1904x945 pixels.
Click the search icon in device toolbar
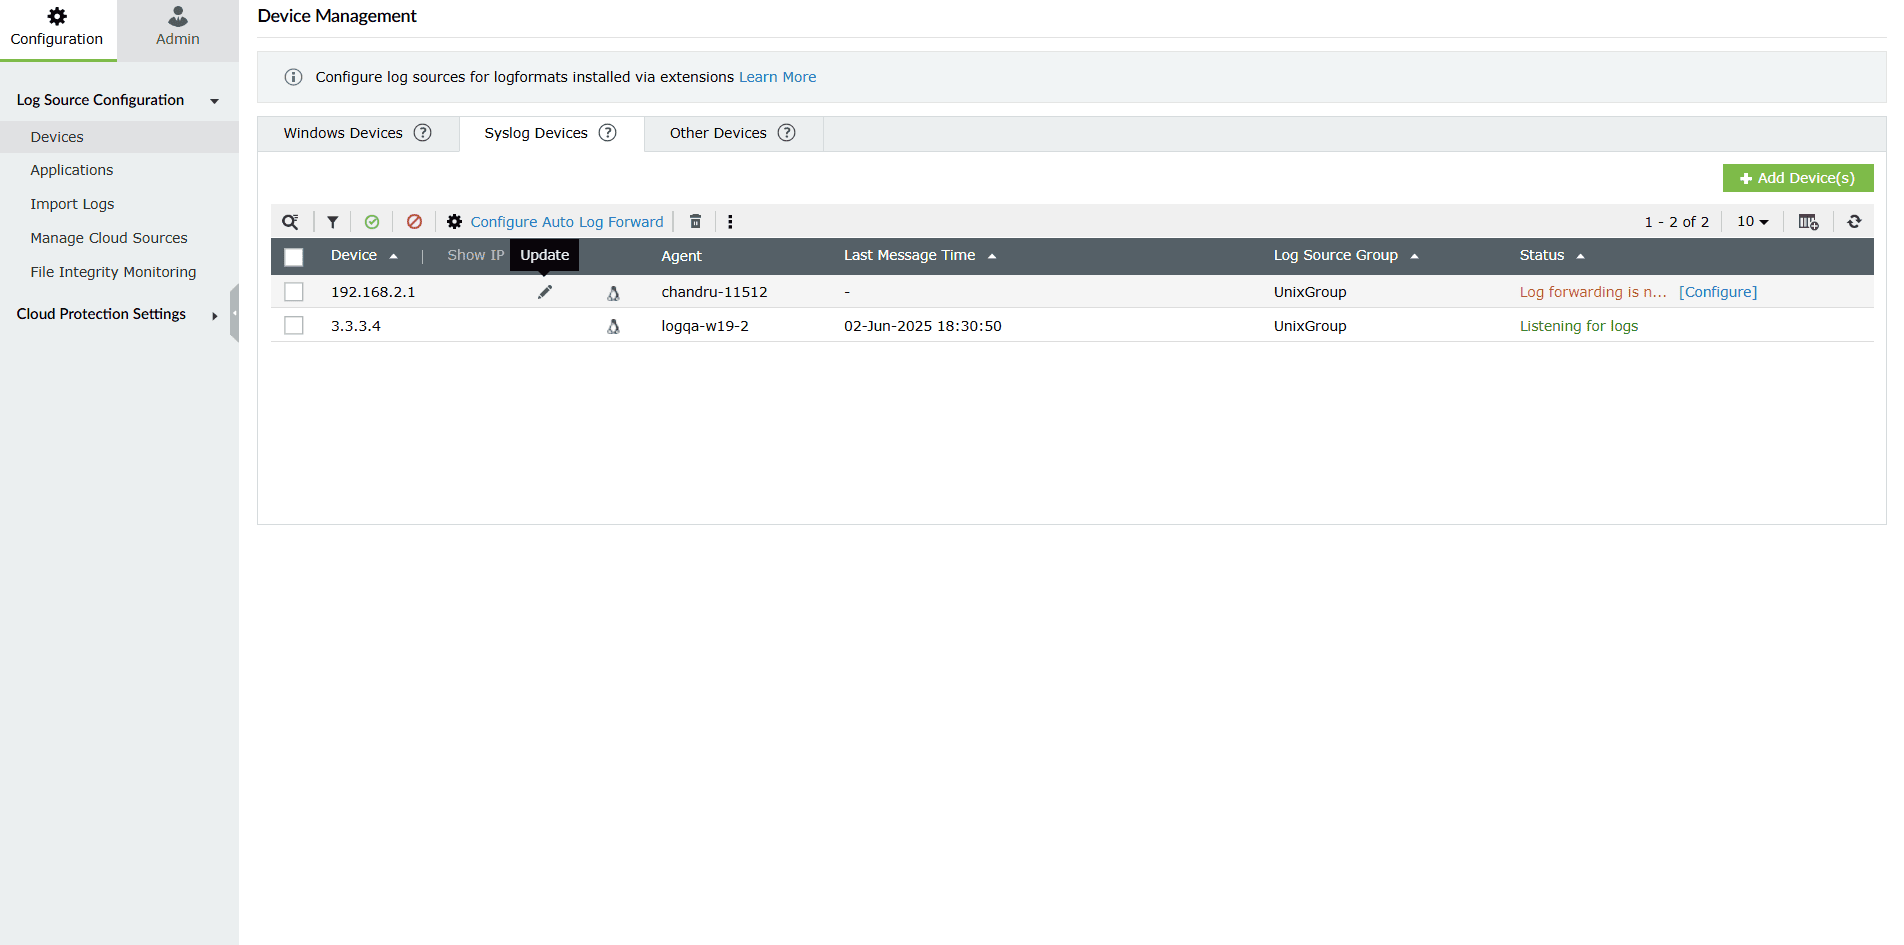[x=290, y=222]
